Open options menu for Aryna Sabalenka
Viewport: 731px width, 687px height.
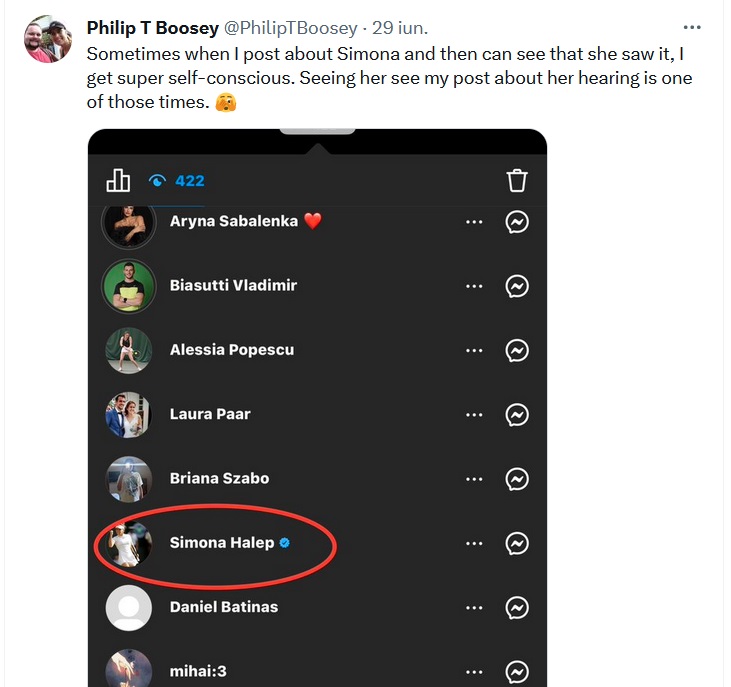[x=474, y=222]
